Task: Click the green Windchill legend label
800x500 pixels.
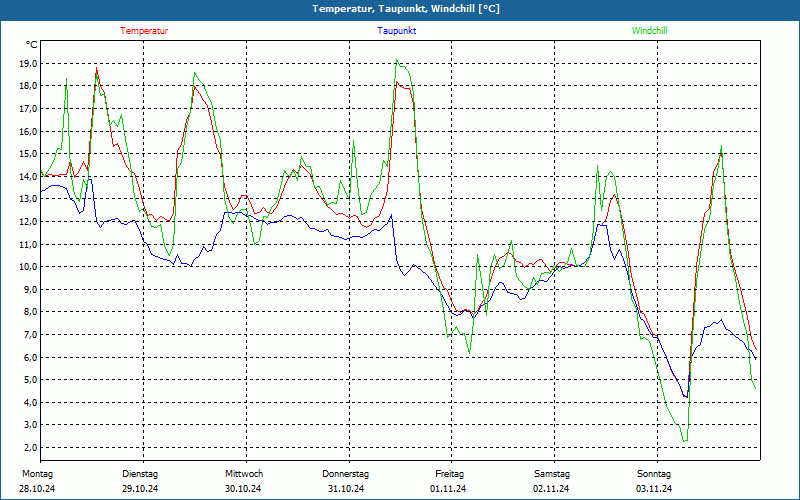Action: point(649,31)
